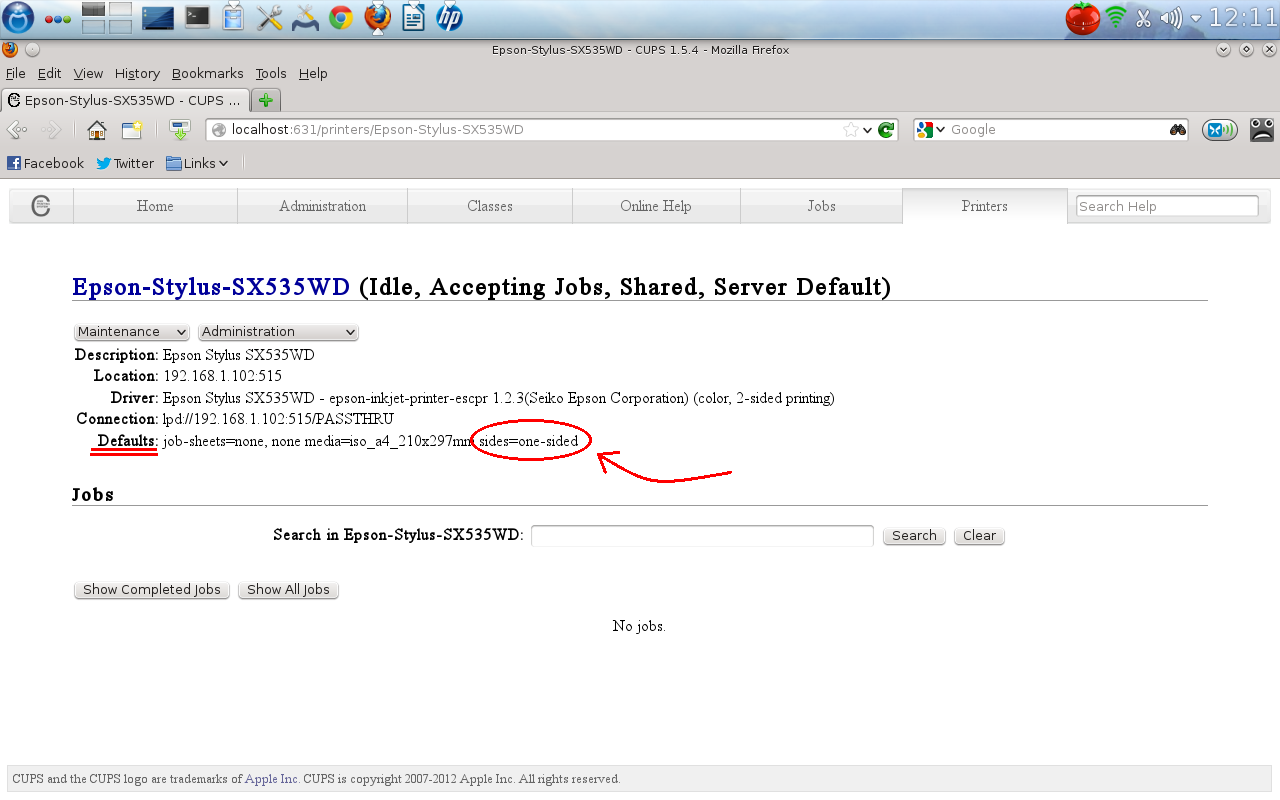Screen dimensions: 1280x800
Task: Click the tomato timer tray icon
Action: tap(1082, 17)
